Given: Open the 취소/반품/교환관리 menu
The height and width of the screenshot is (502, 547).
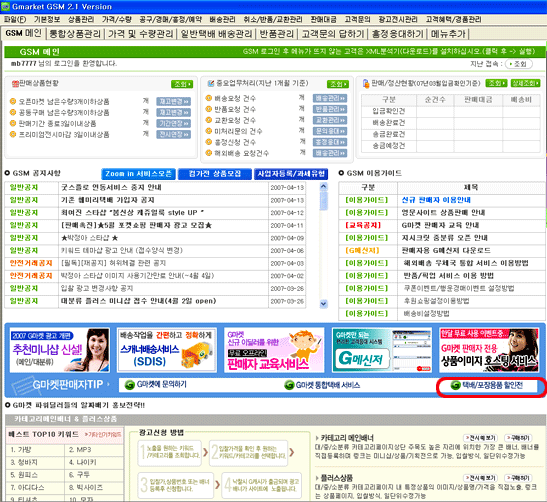Looking at the screenshot, I should (273, 20).
